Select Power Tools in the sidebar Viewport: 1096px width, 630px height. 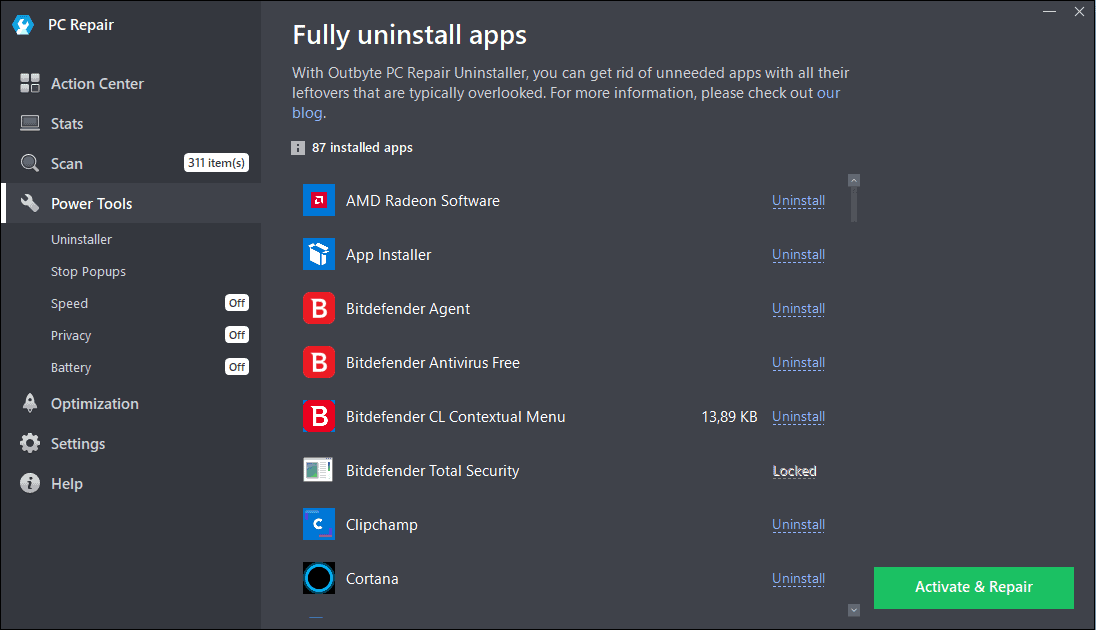tap(131, 203)
